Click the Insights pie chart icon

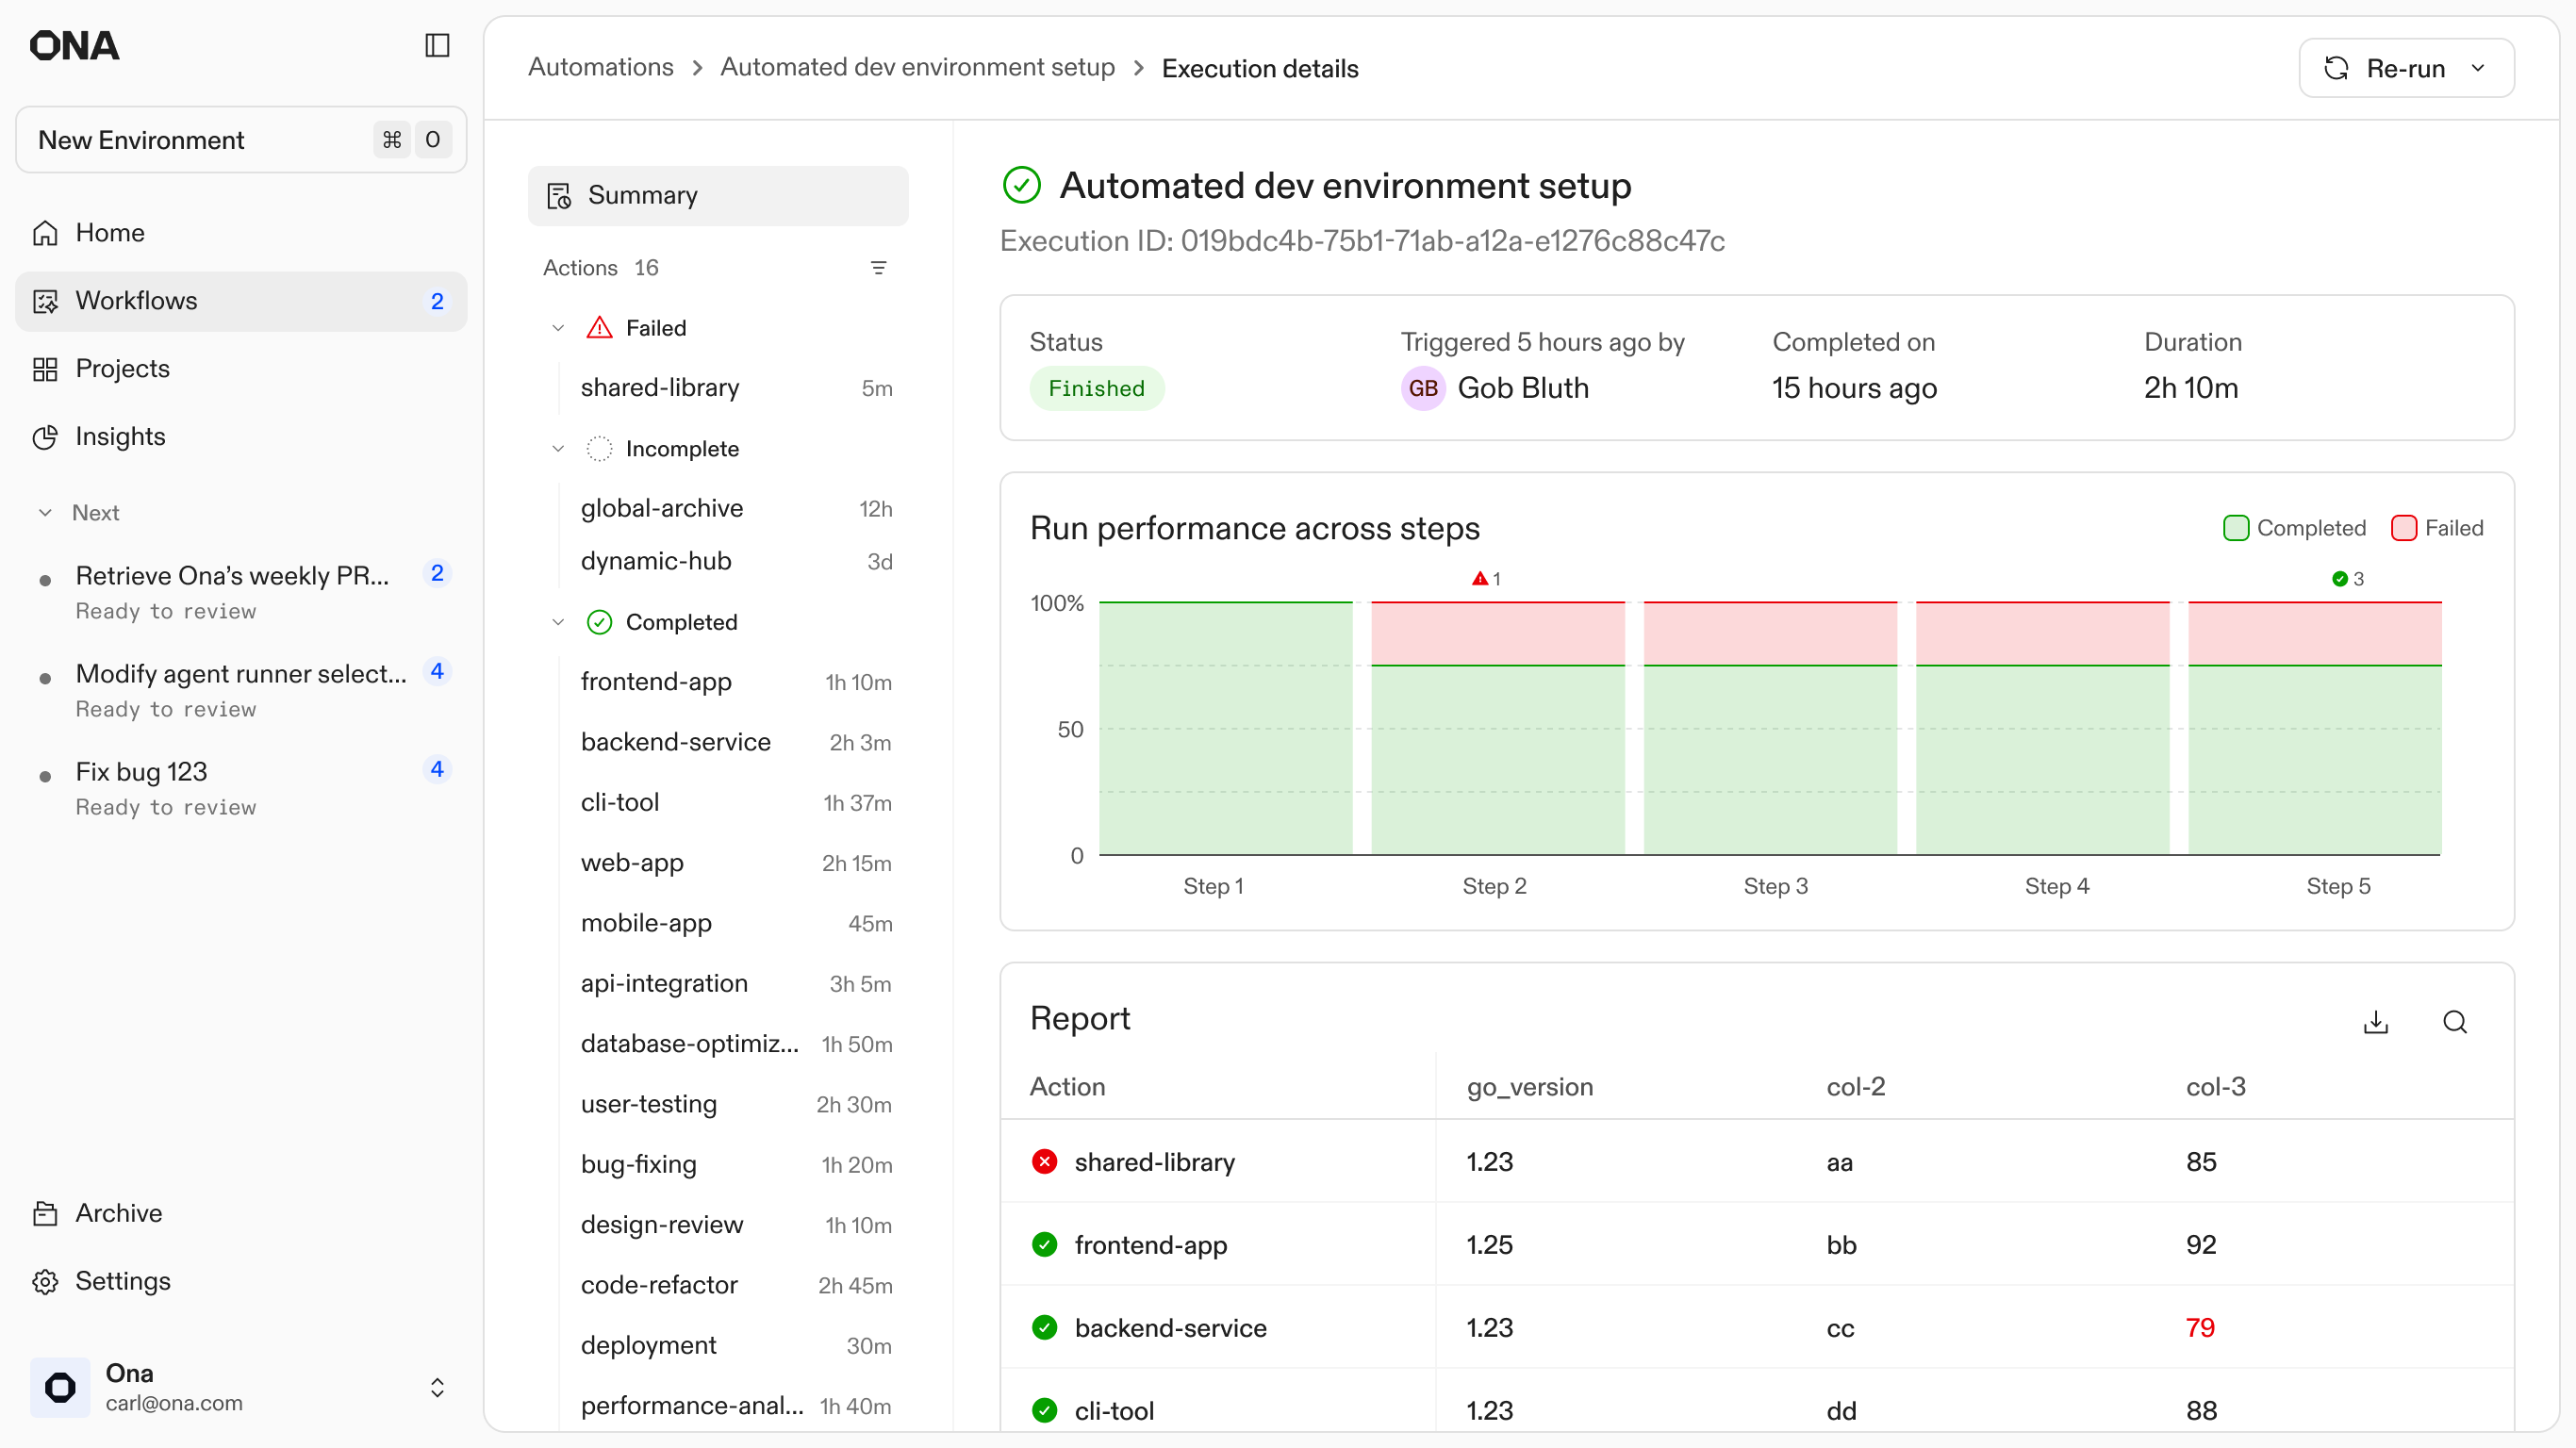(45, 437)
